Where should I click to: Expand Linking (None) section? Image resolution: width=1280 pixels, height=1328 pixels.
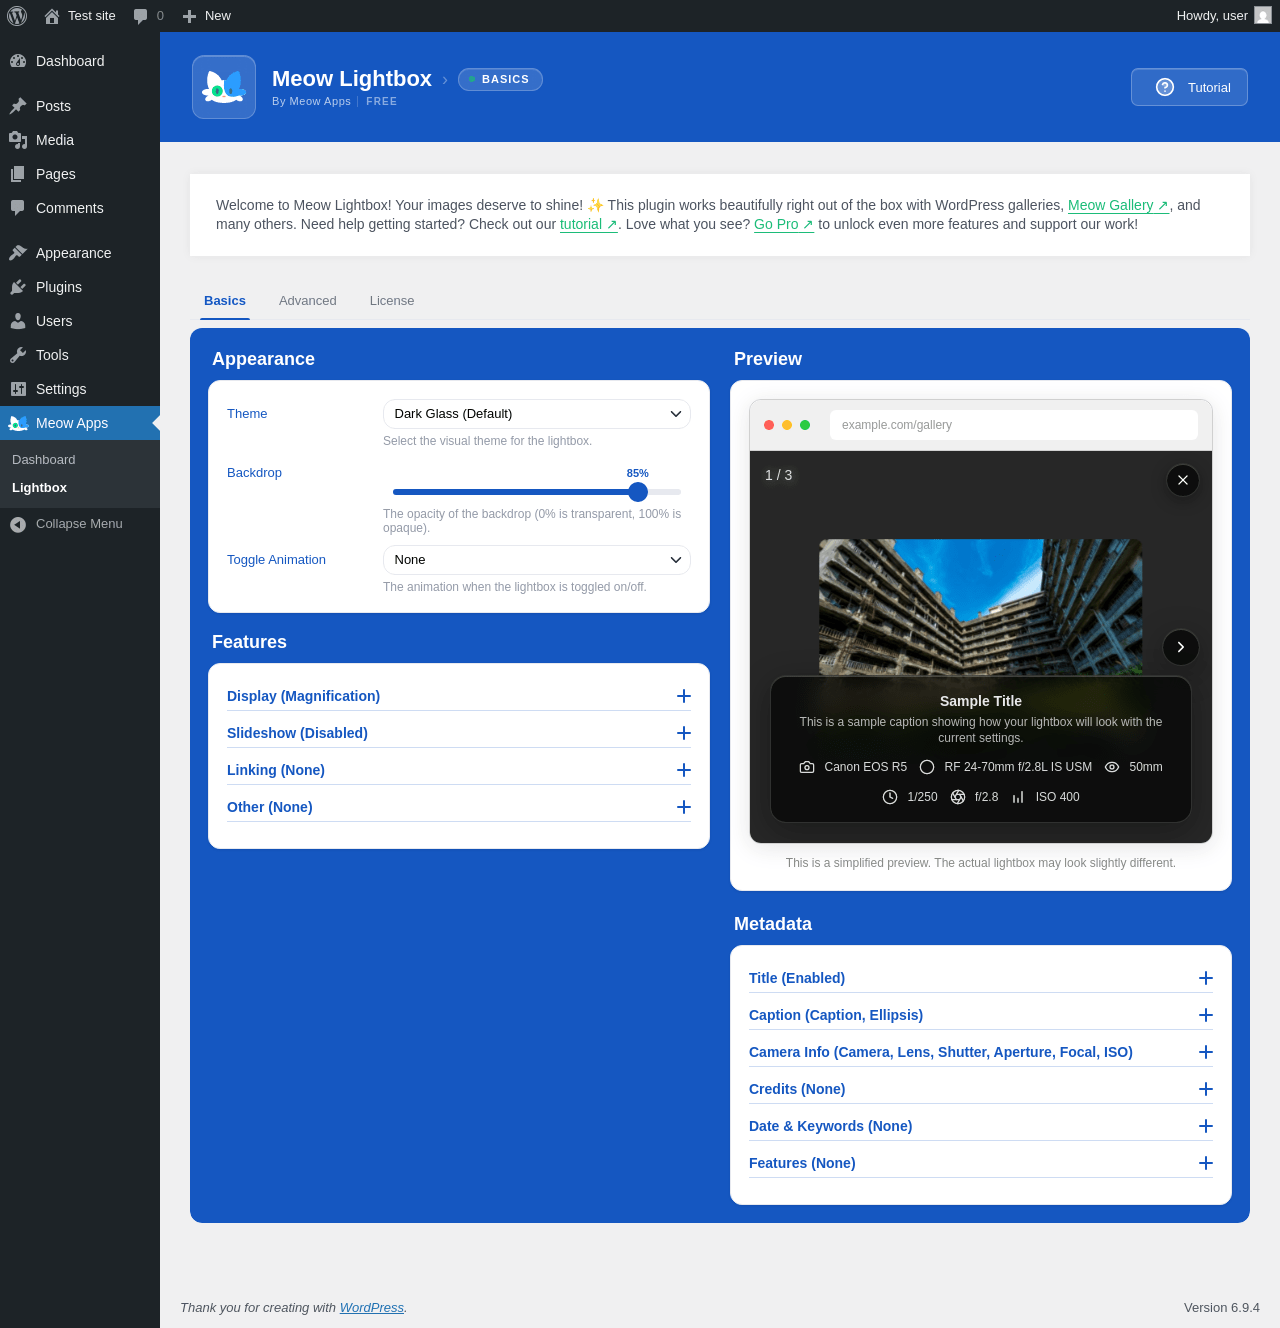pyautogui.click(x=459, y=770)
